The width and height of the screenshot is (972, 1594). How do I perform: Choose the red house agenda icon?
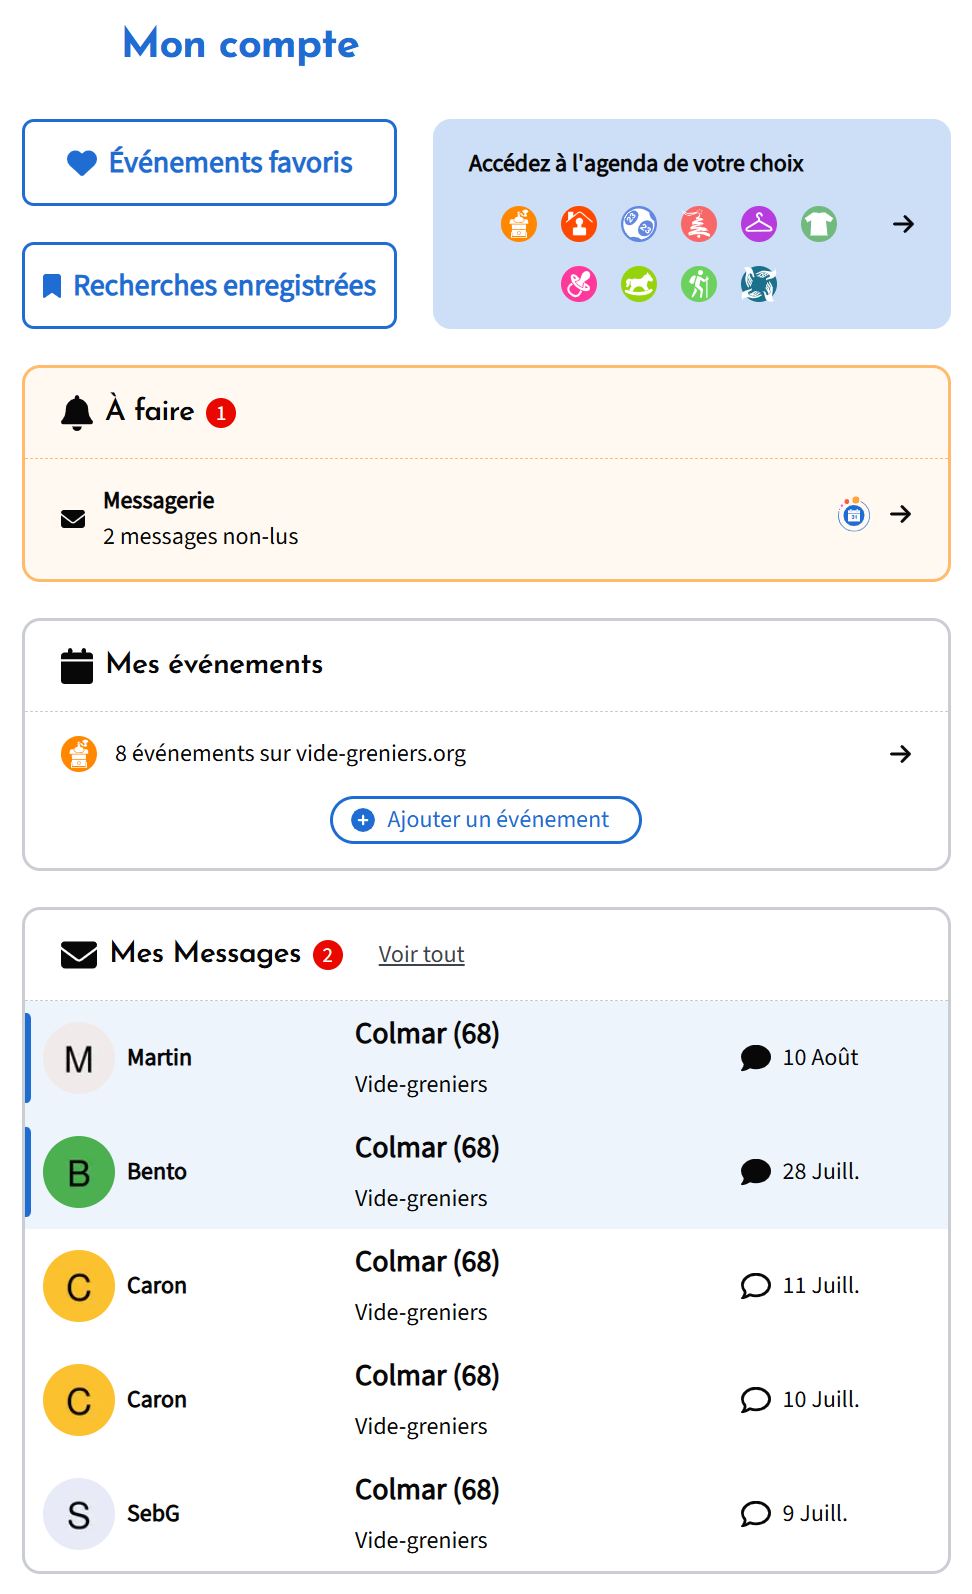point(579,224)
